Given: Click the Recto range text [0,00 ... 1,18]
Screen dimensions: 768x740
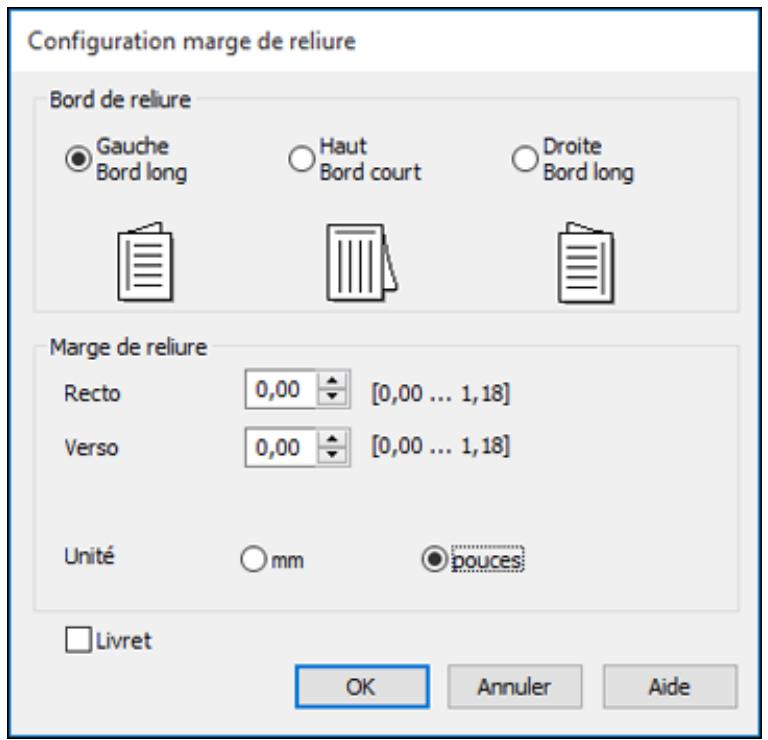Looking at the screenshot, I should [441, 393].
